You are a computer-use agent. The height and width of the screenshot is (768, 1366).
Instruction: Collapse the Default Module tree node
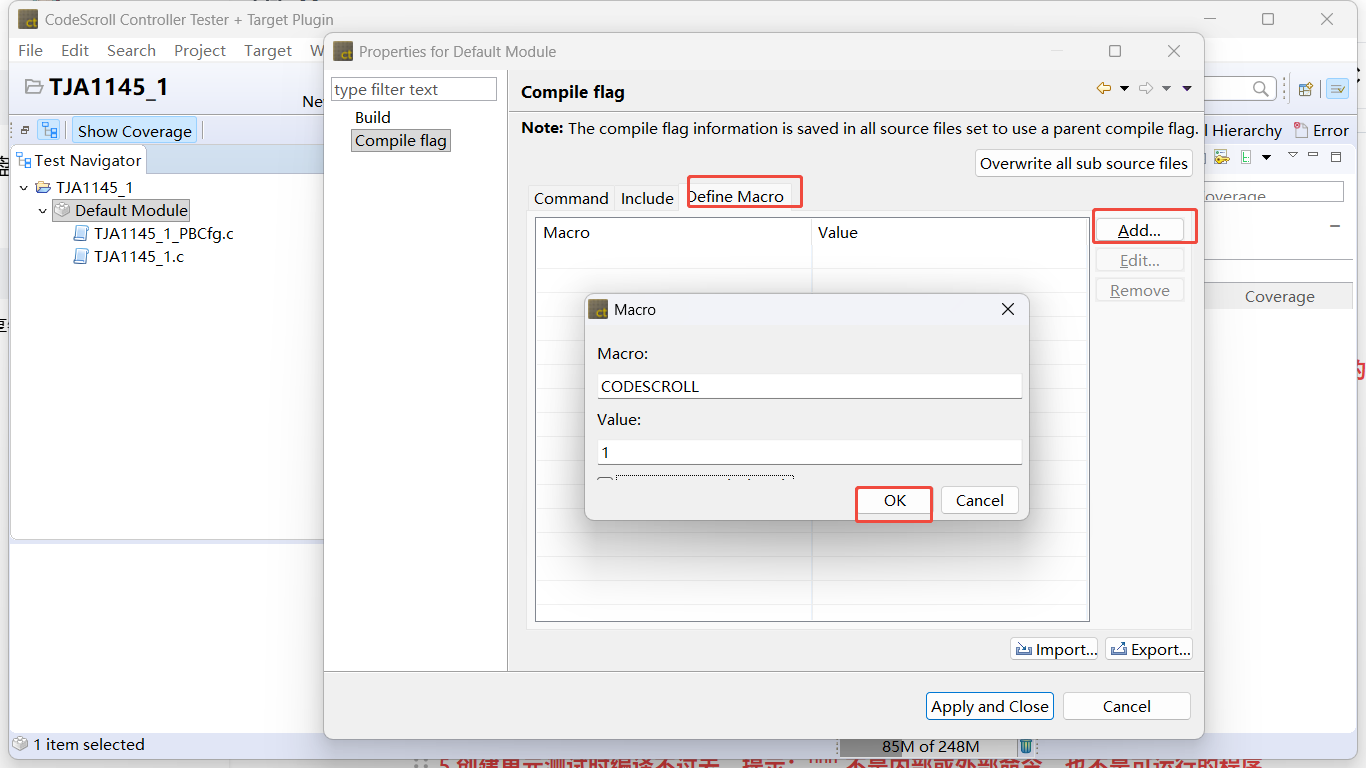click(x=43, y=211)
